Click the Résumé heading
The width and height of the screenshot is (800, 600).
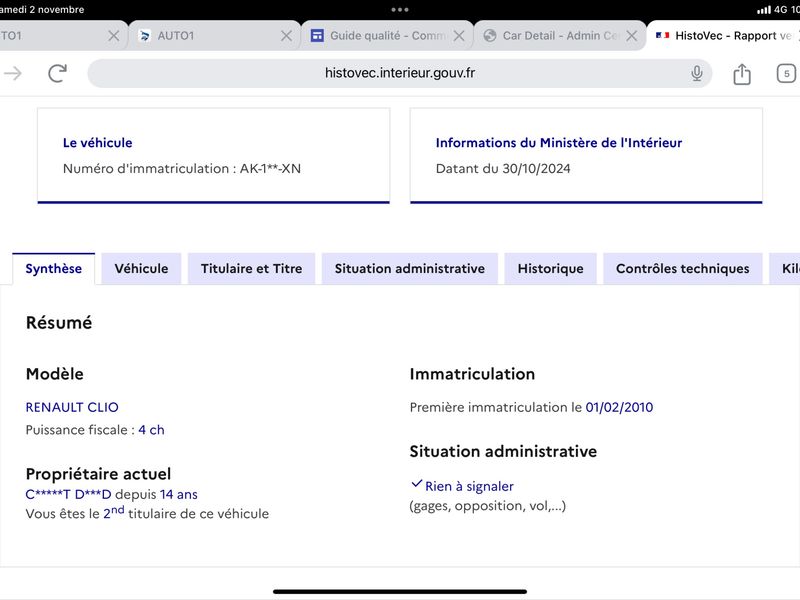click(59, 323)
